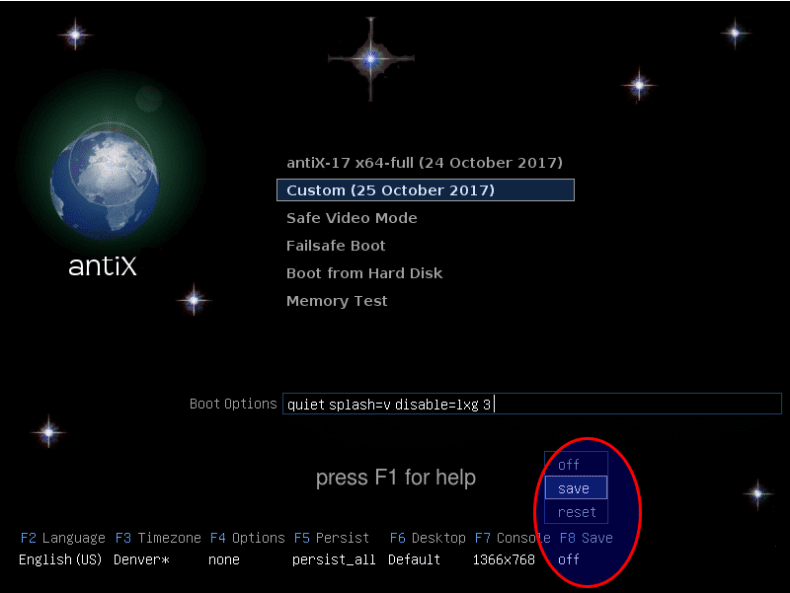Open the F5 Persist menu
This screenshot has width=790, height=593.
coord(332,538)
